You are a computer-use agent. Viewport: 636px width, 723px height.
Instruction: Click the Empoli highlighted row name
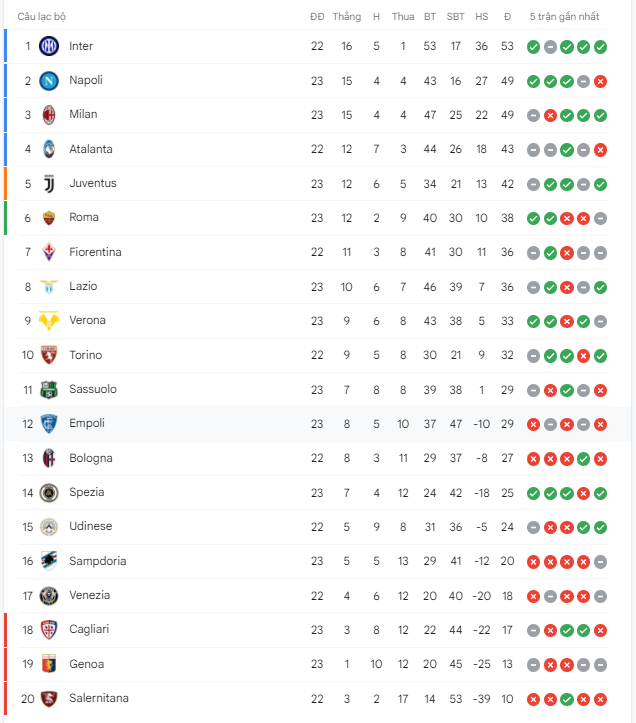coord(87,423)
